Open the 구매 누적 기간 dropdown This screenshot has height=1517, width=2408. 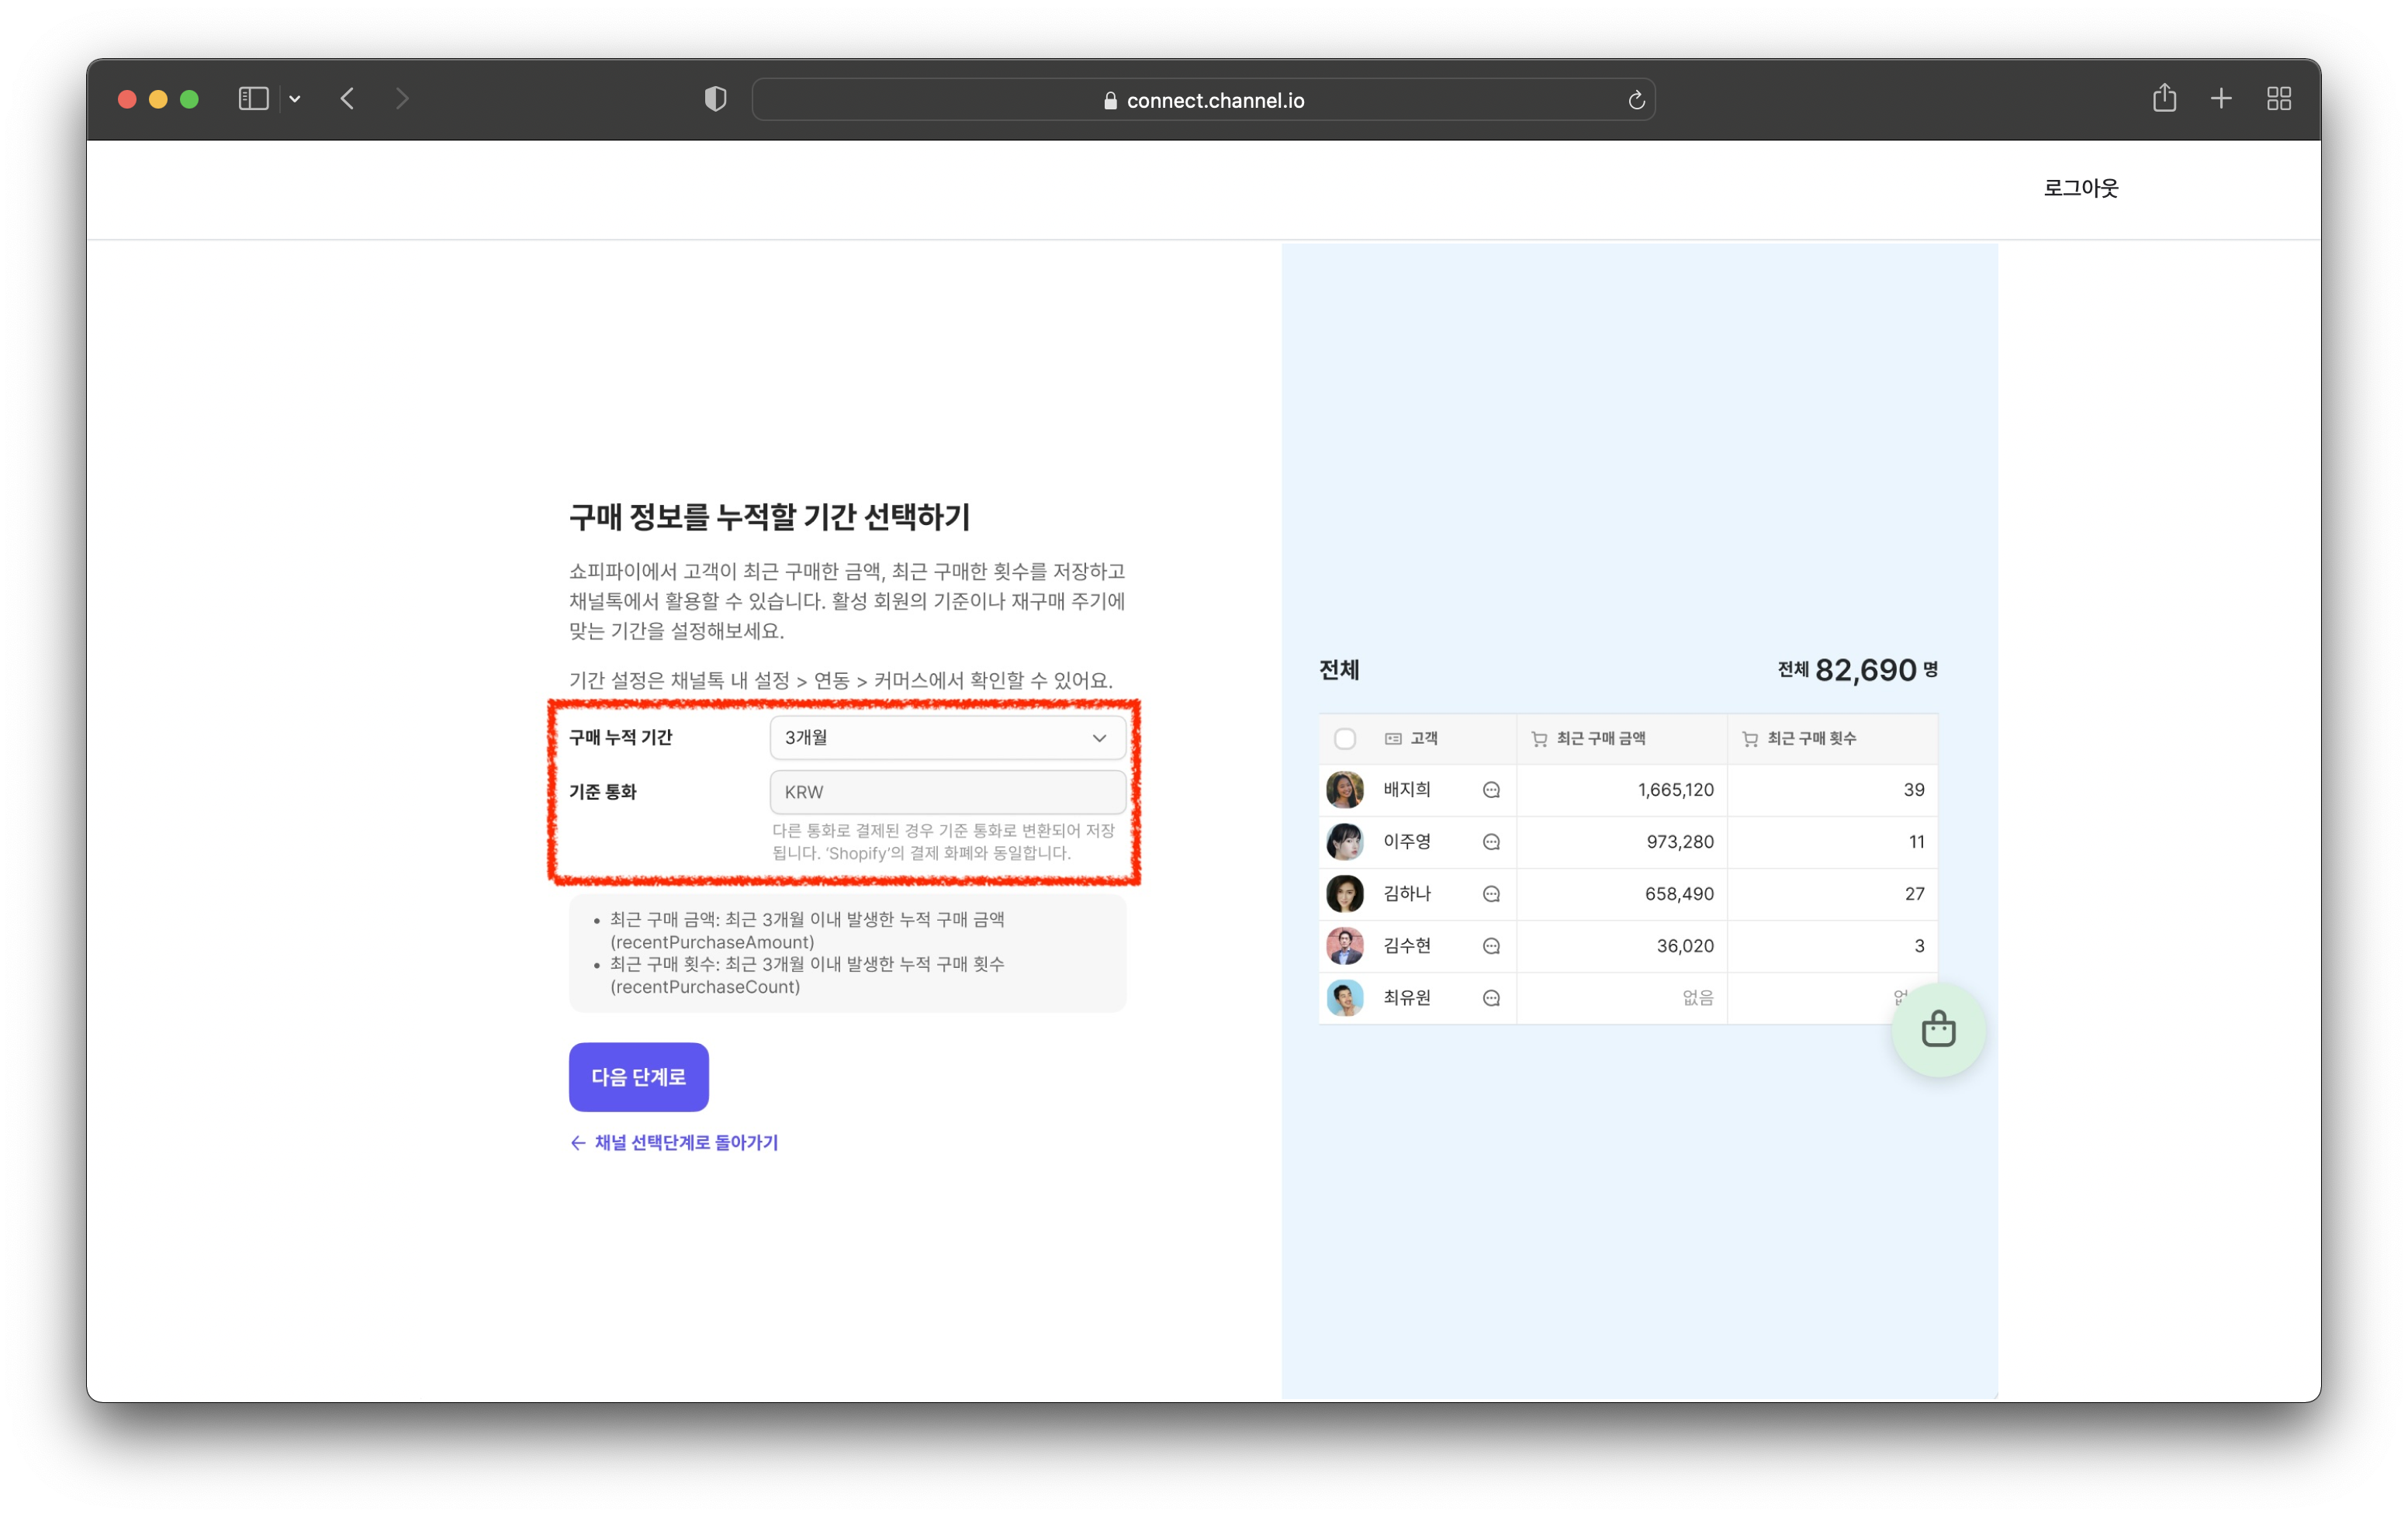point(946,738)
